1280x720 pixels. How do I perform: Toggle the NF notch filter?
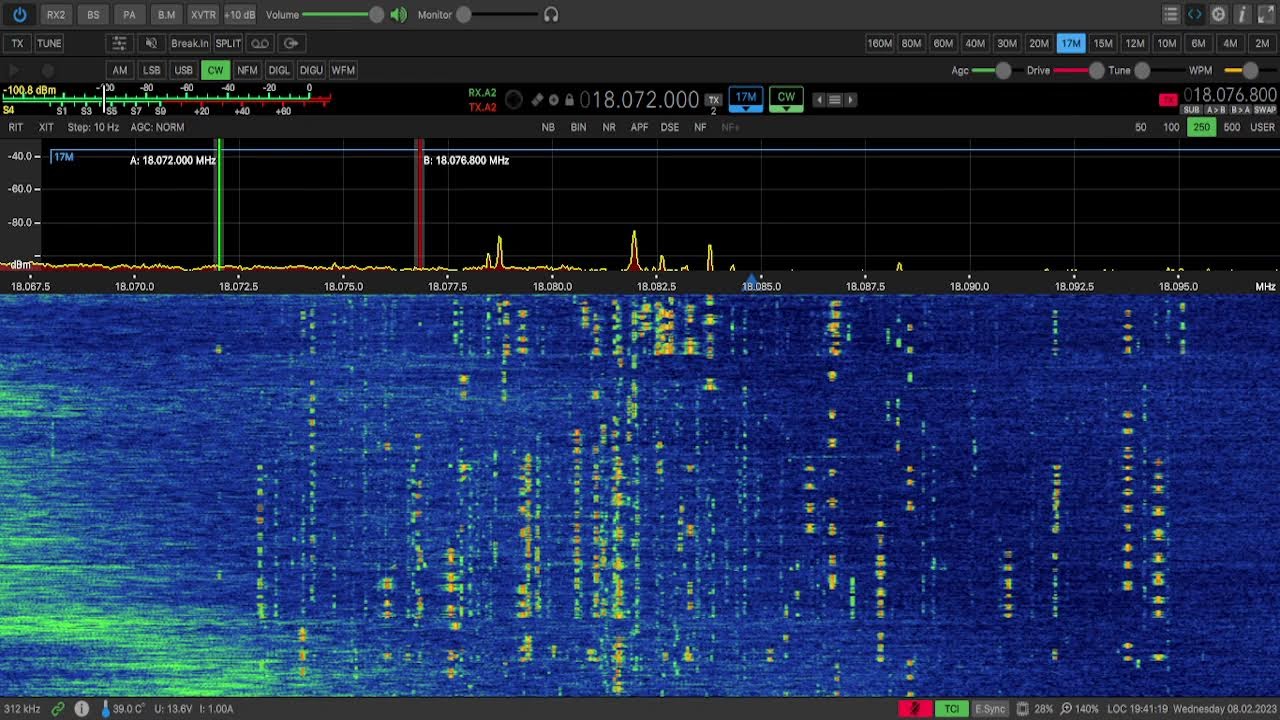point(700,128)
